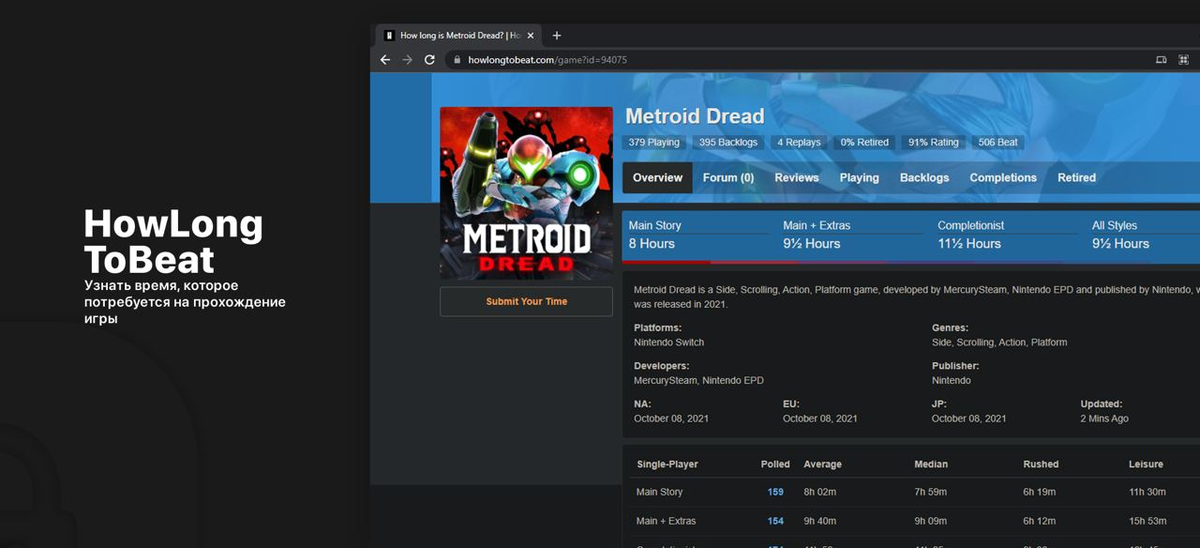Viewport: 1200px width, 548px height.
Task: Reload the HowLongToBeat page
Action: (x=429, y=60)
